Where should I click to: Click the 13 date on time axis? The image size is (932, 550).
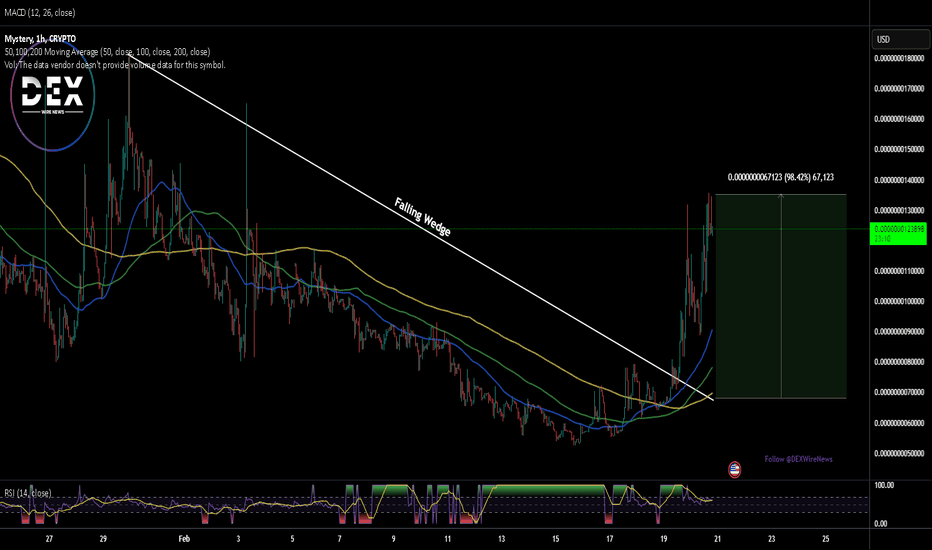(x=502, y=539)
